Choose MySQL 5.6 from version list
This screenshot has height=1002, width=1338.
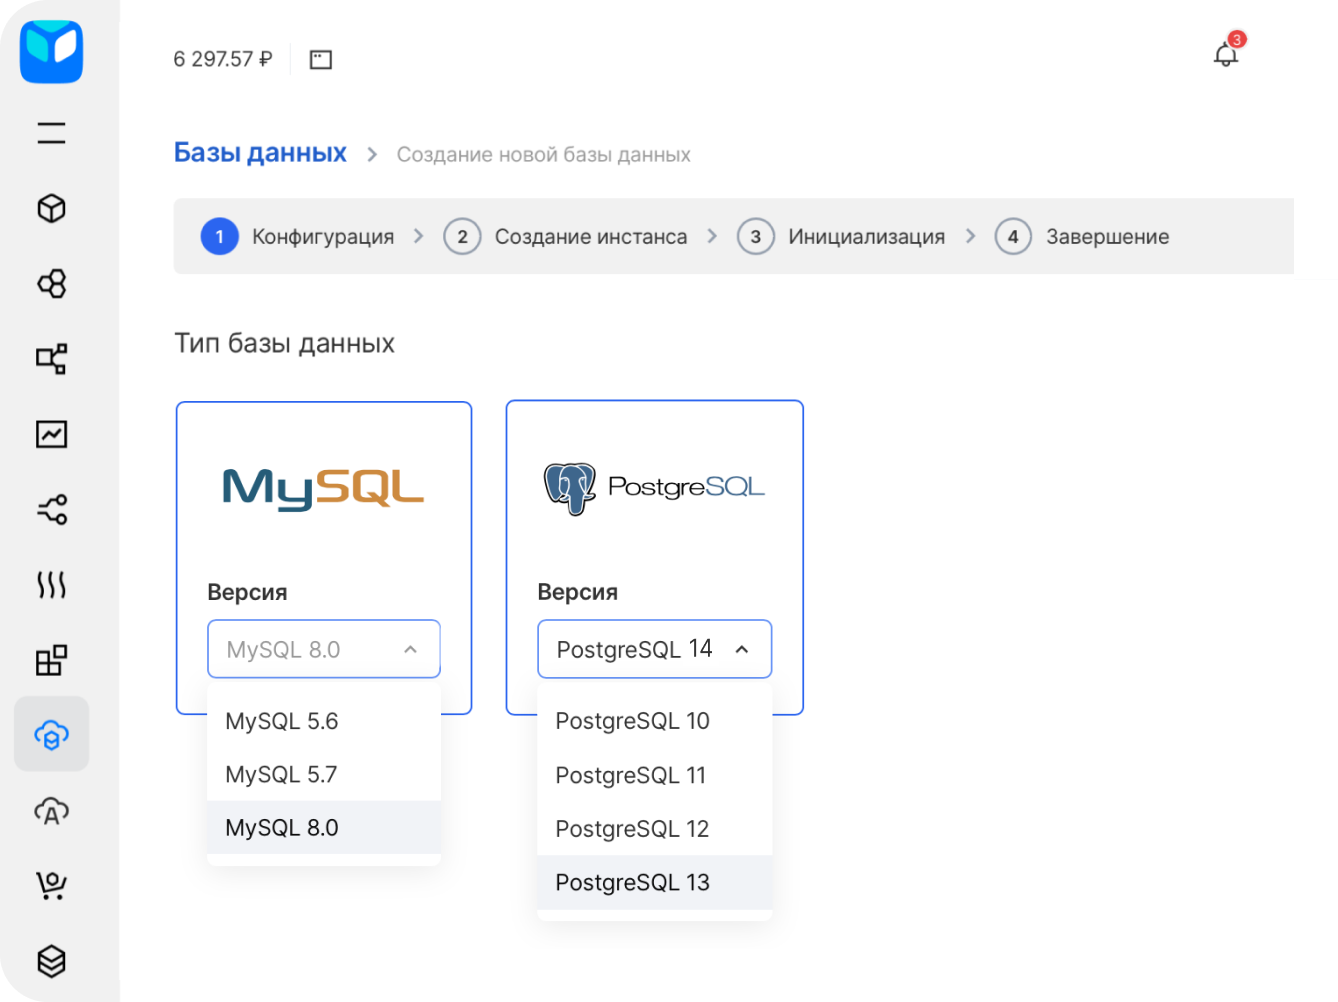[282, 721]
